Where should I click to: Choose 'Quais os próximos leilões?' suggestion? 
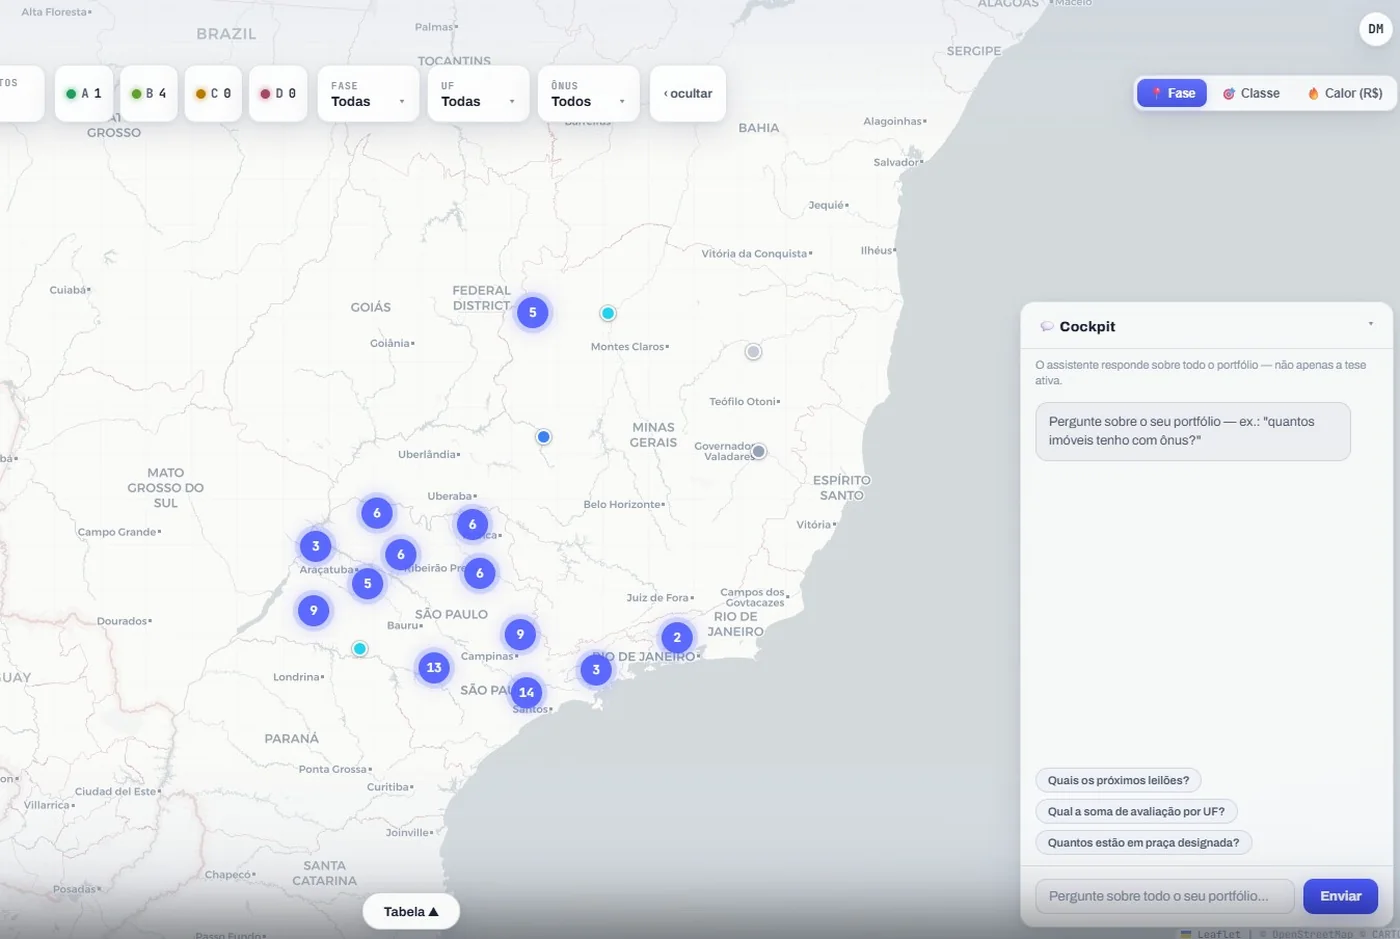point(1118,780)
